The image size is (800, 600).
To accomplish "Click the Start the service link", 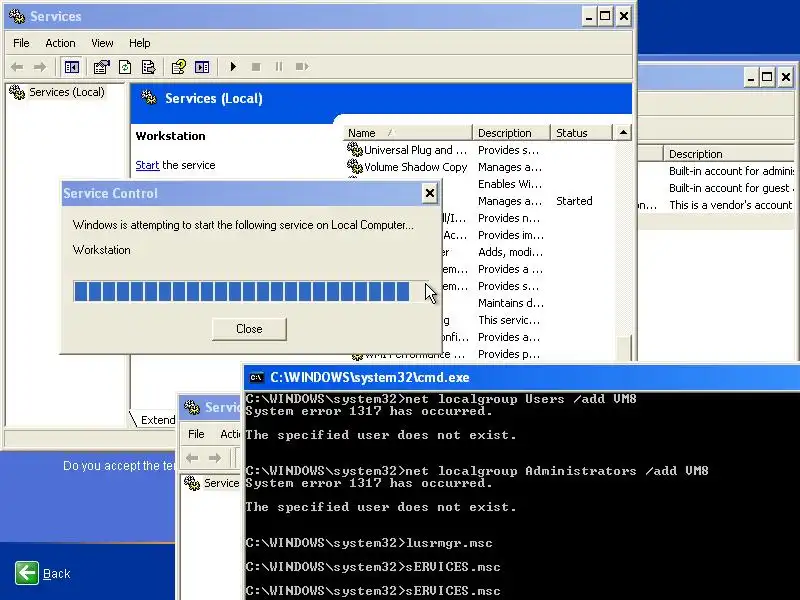I will pyautogui.click(x=147, y=165).
